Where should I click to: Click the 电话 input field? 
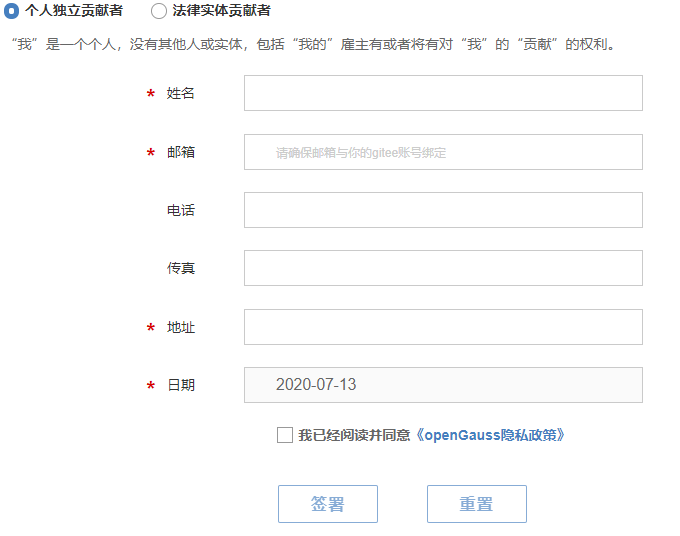point(443,210)
